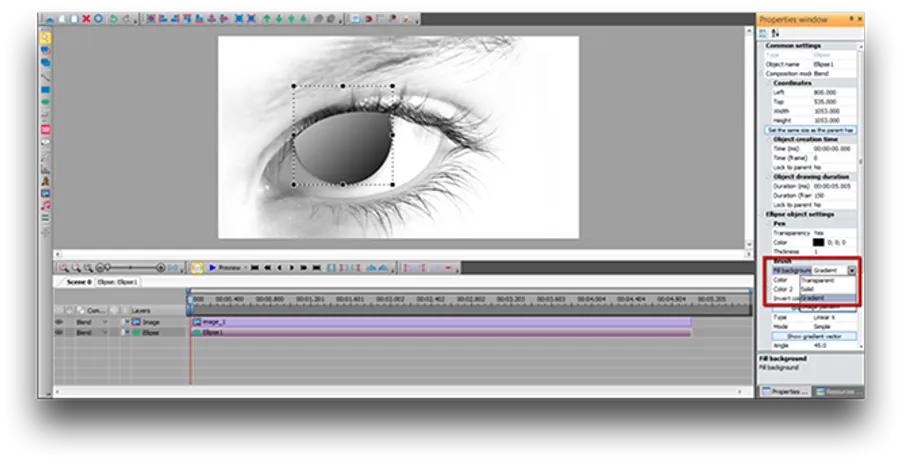Click the categorized view icon in Properties window
Image resolution: width=900 pixels, height=459 pixels.
[x=764, y=33]
